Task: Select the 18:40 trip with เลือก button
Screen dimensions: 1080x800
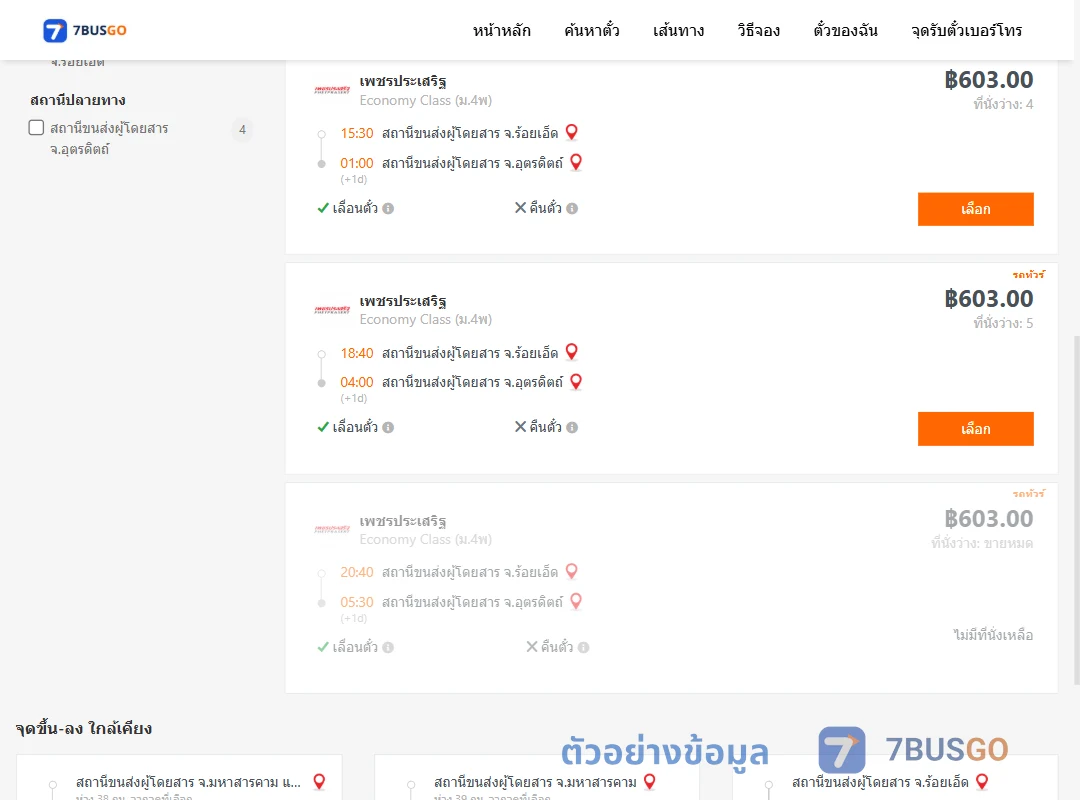Action: pyautogui.click(x=975, y=429)
